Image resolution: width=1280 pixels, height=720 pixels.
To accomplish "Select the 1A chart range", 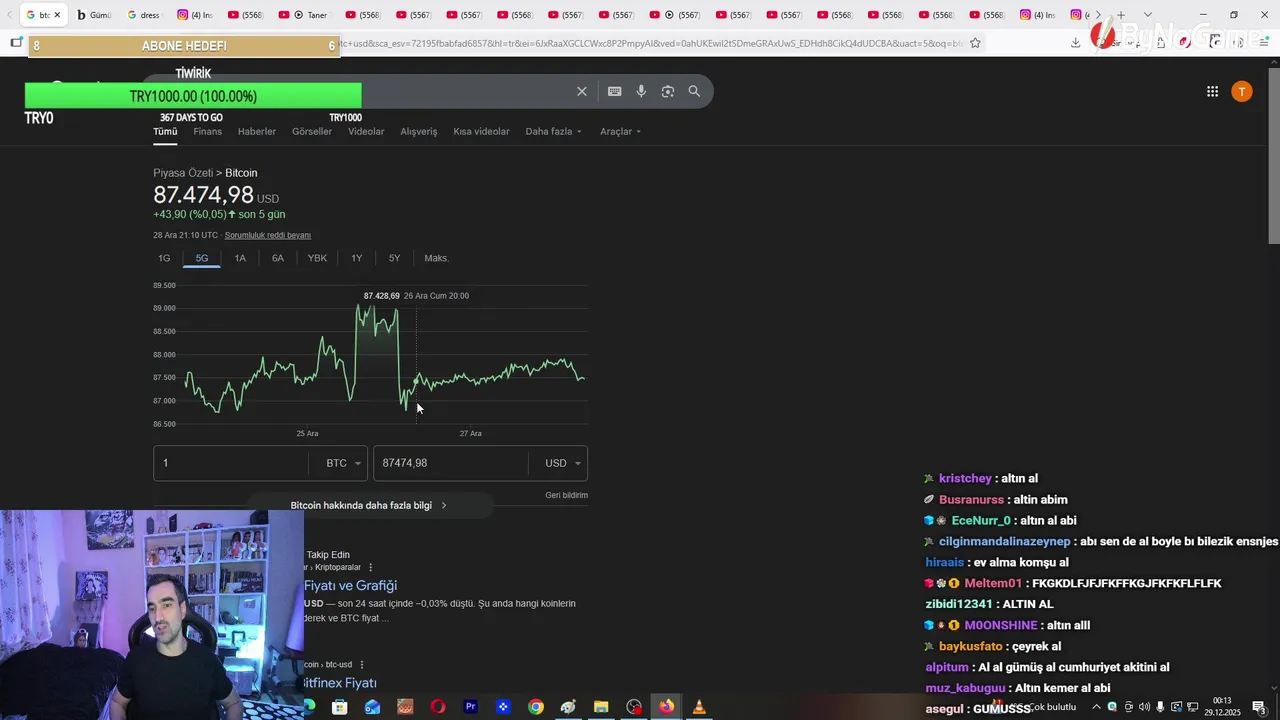I will (x=240, y=258).
